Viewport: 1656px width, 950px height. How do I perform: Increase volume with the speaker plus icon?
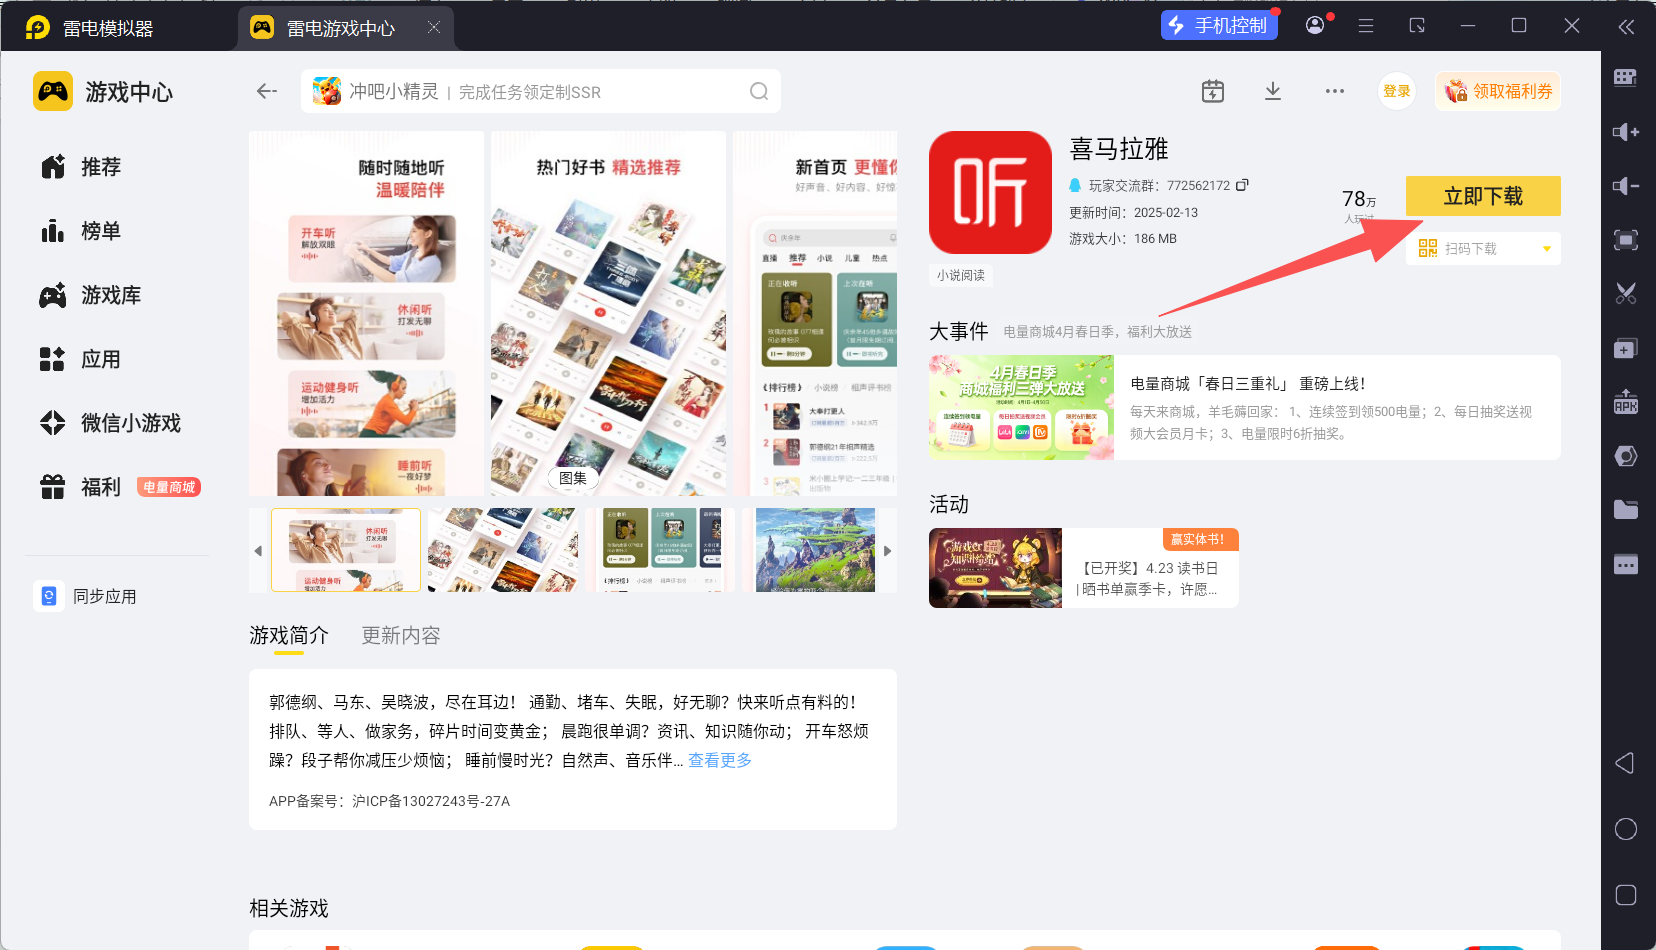1626,132
